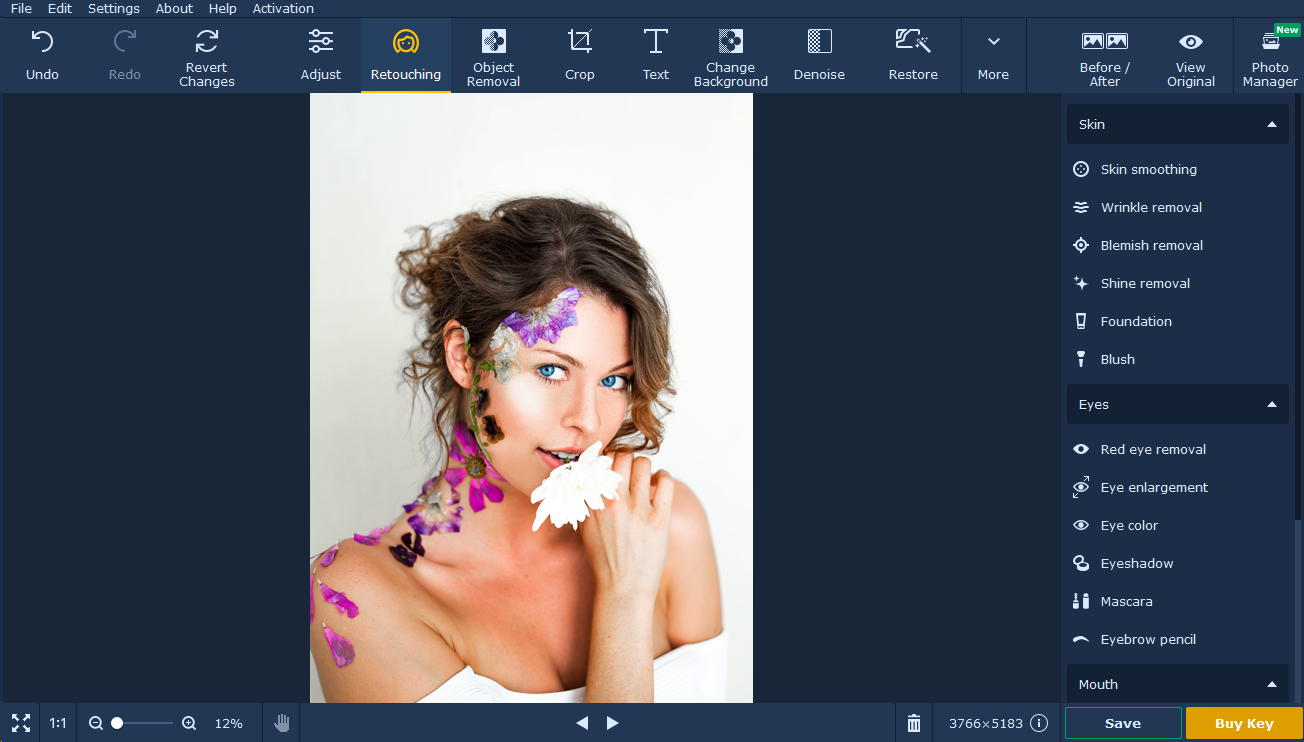Go to next image arrow

(613, 723)
